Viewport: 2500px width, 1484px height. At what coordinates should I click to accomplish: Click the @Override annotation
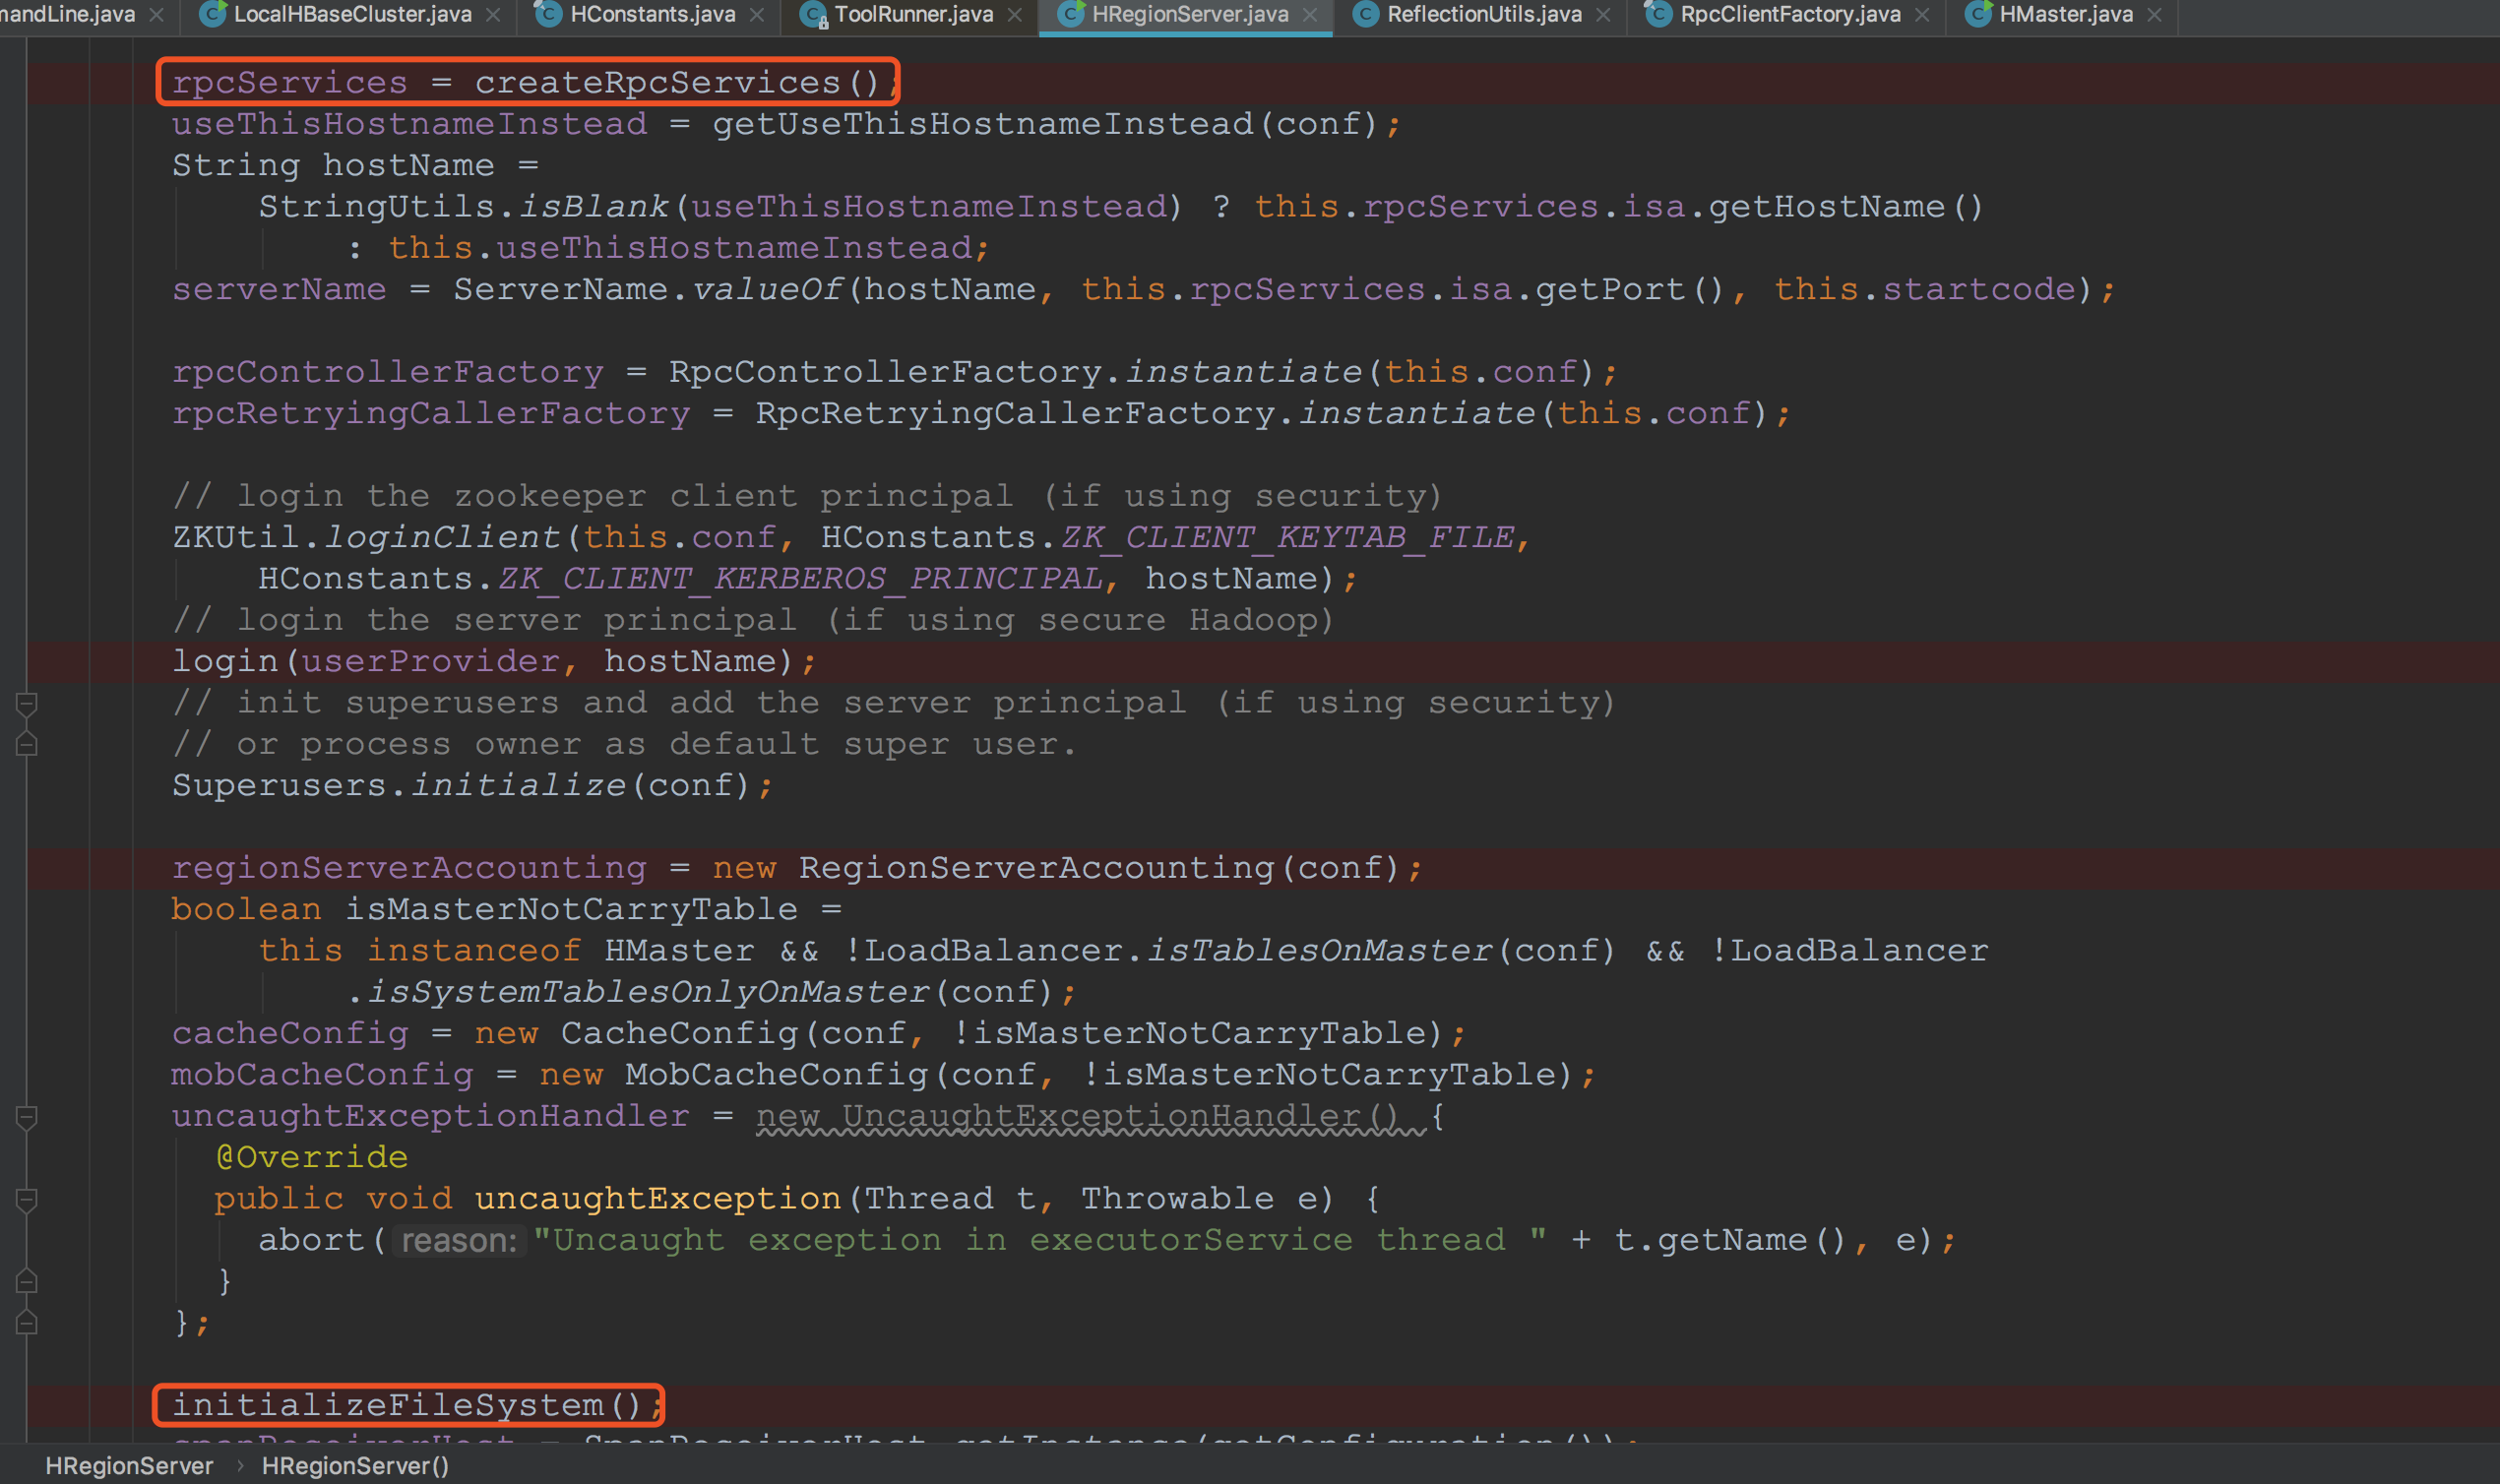tap(311, 1157)
